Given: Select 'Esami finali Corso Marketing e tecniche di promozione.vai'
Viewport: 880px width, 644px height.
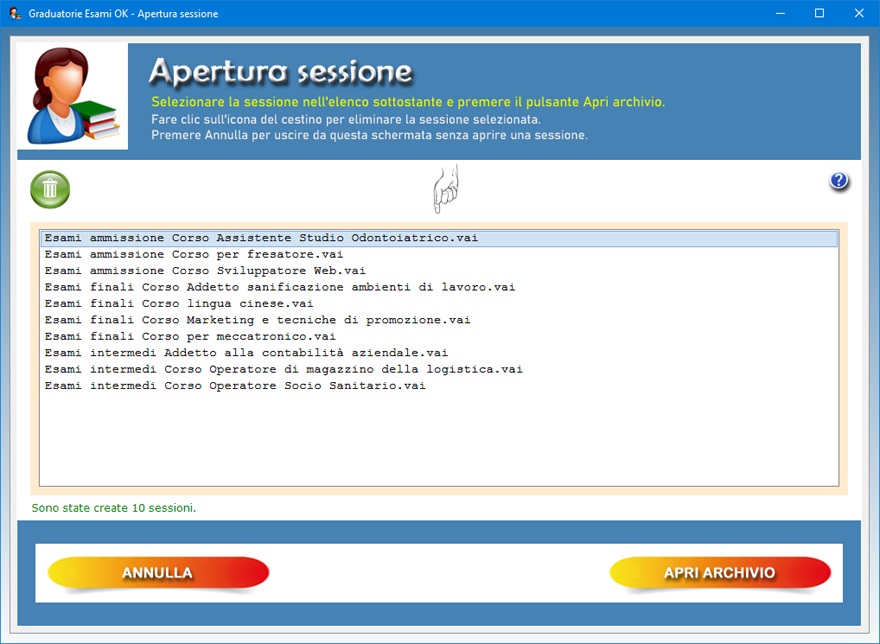Looking at the screenshot, I should click(439, 320).
